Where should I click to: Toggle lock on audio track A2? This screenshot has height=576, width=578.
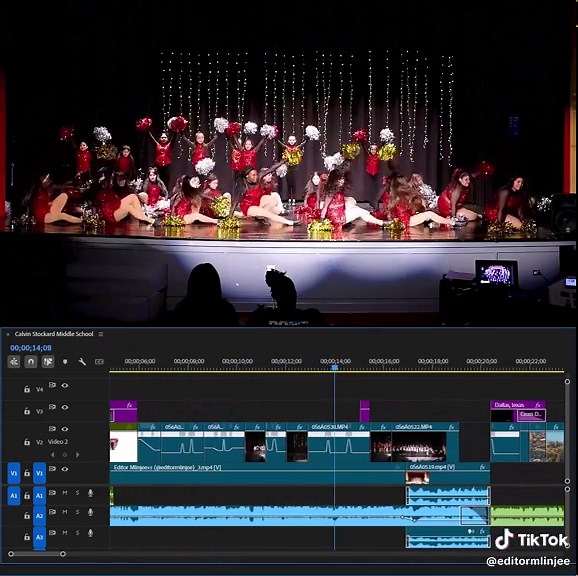click(x=27, y=516)
